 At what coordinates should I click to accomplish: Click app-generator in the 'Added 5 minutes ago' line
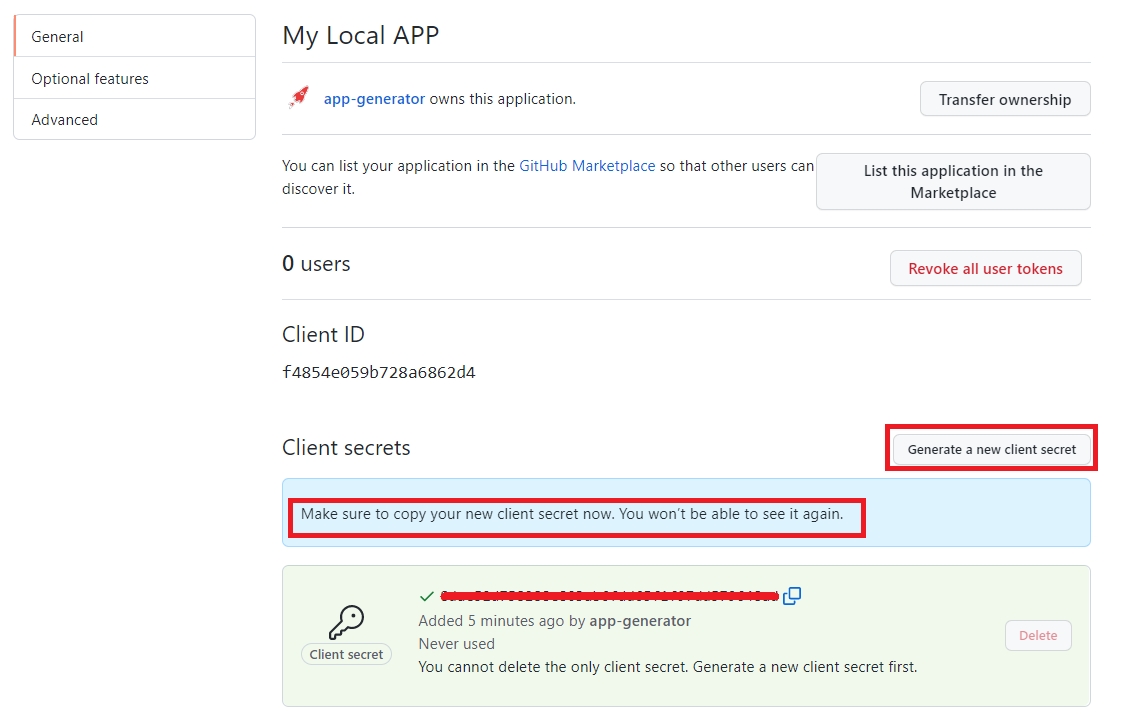[640, 621]
